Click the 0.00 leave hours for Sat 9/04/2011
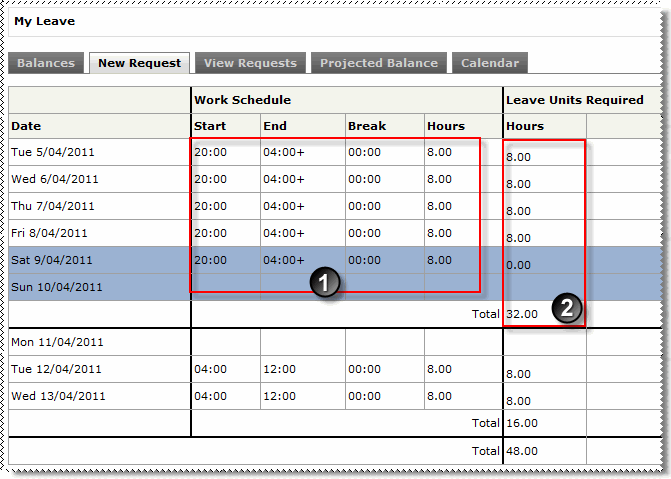This screenshot has height=479, width=671. point(519,265)
